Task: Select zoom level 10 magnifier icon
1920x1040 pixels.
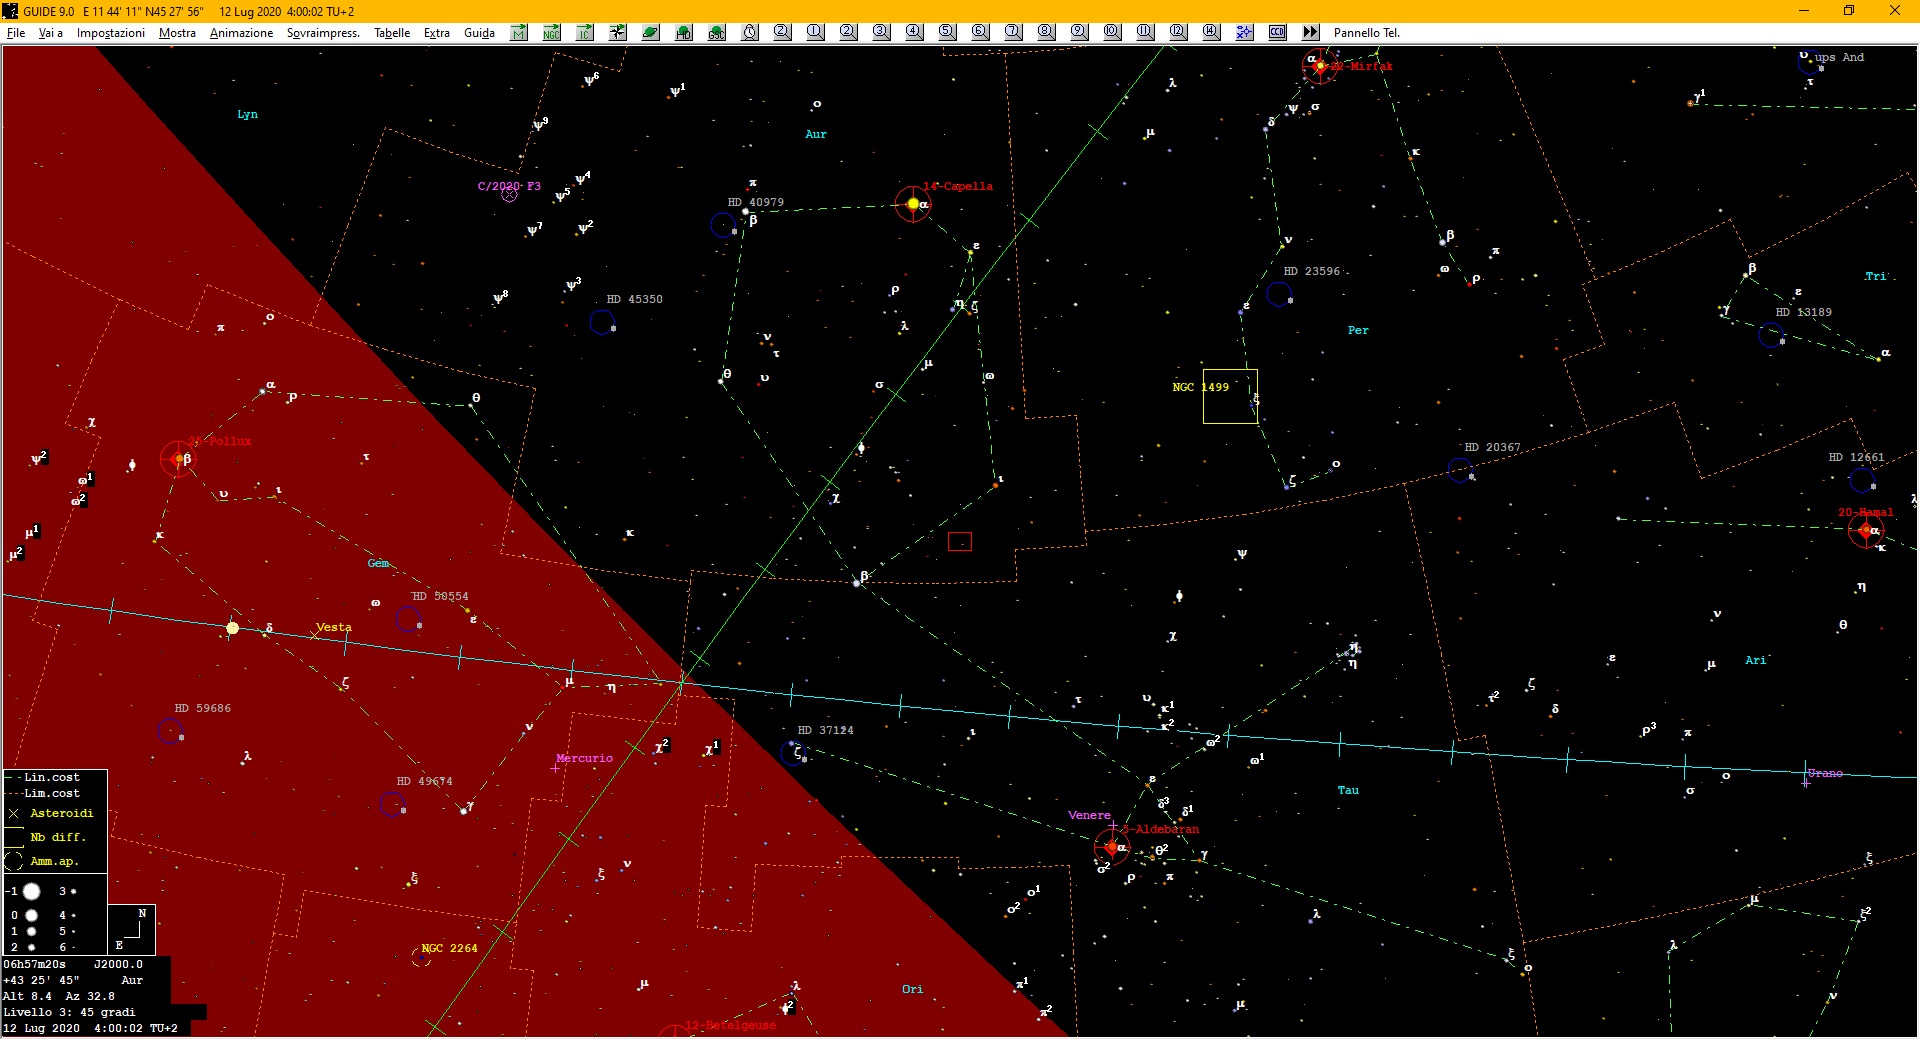Action: 1113,32
